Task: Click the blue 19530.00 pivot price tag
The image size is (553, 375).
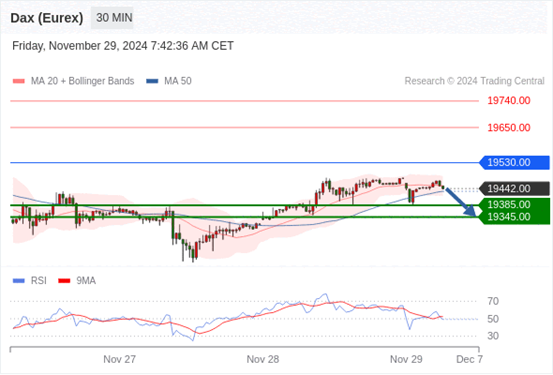Action: 515,163
